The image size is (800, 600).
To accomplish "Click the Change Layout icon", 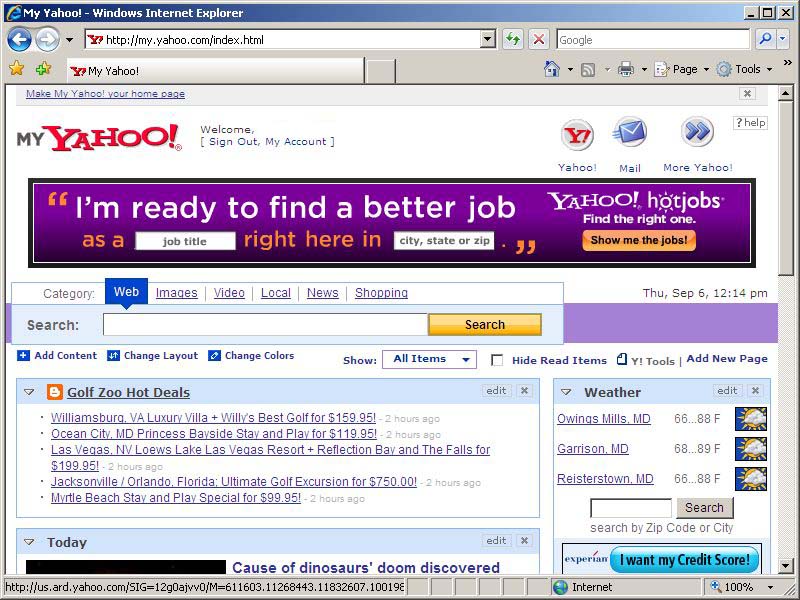I will [x=113, y=356].
